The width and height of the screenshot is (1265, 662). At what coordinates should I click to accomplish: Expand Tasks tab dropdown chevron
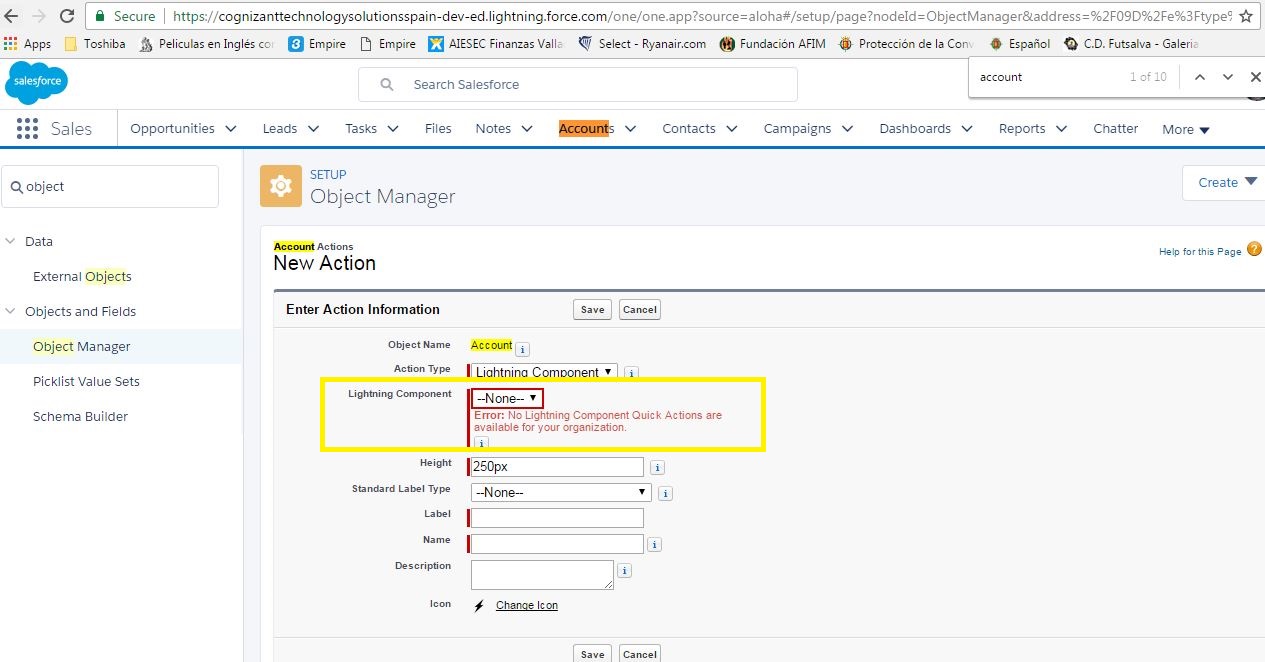tap(393, 129)
